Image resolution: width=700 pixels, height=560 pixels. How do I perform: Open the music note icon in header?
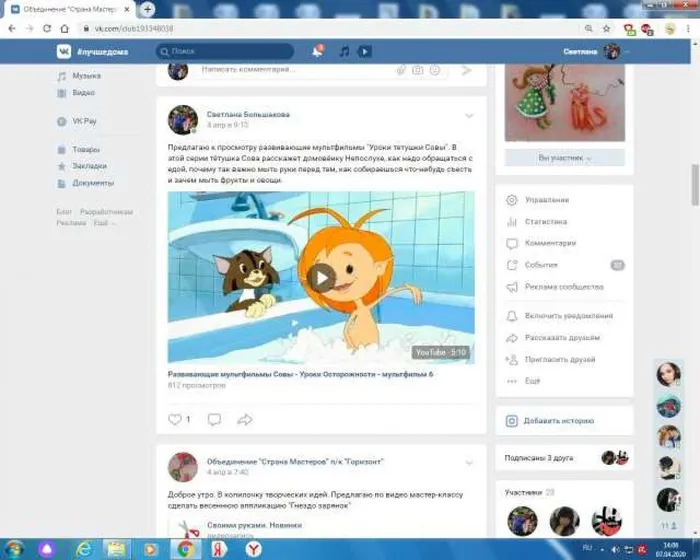click(x=344, y=51)
